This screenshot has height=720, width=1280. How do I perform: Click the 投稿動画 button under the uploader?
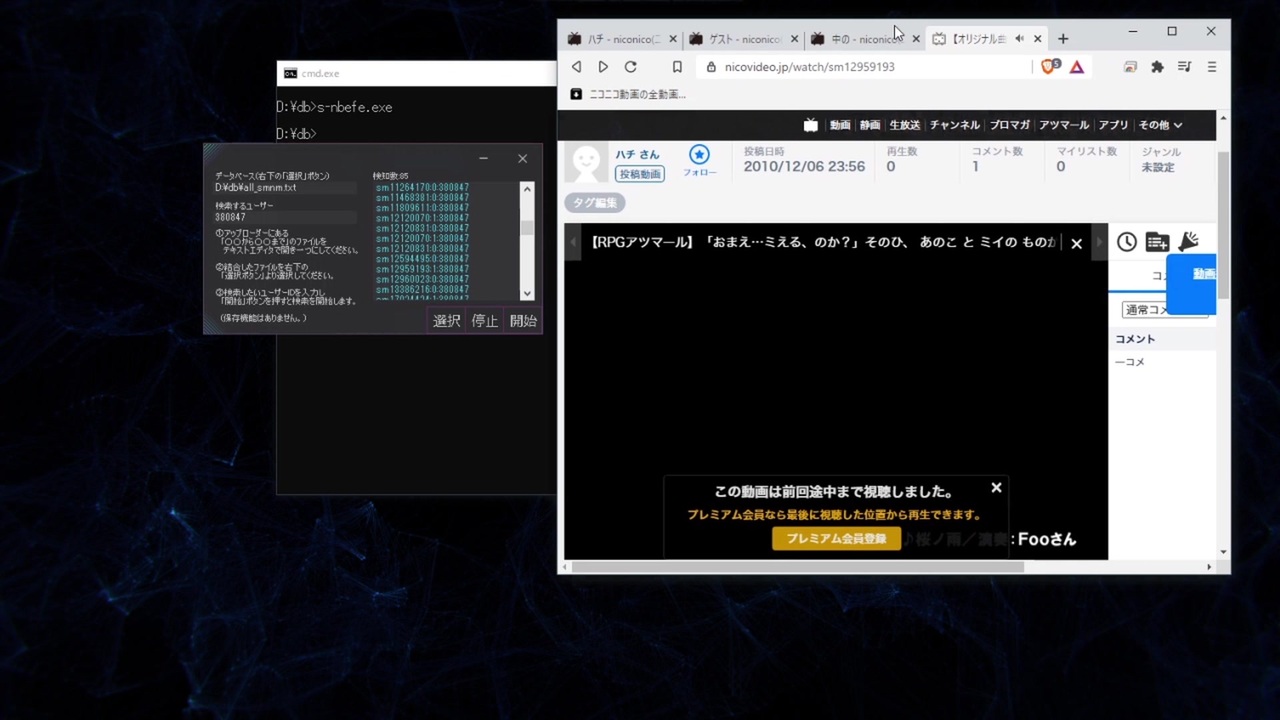(640, 174)
